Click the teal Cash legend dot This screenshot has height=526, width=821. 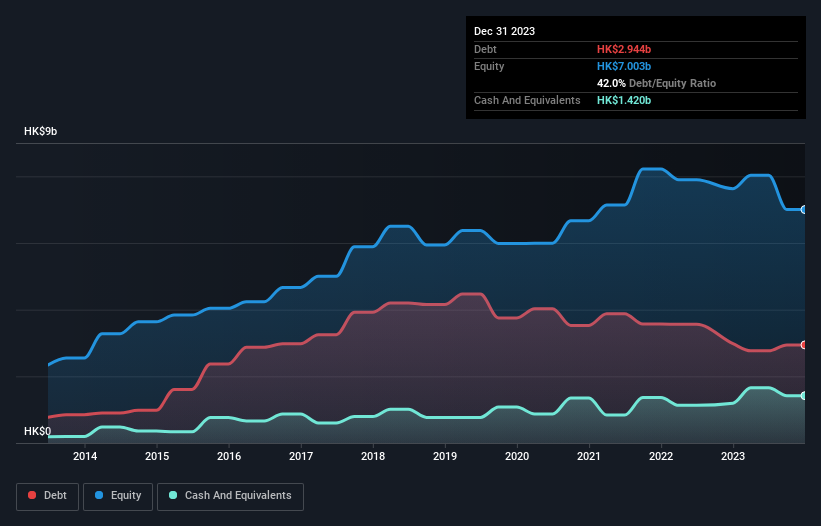pos(173,495)
